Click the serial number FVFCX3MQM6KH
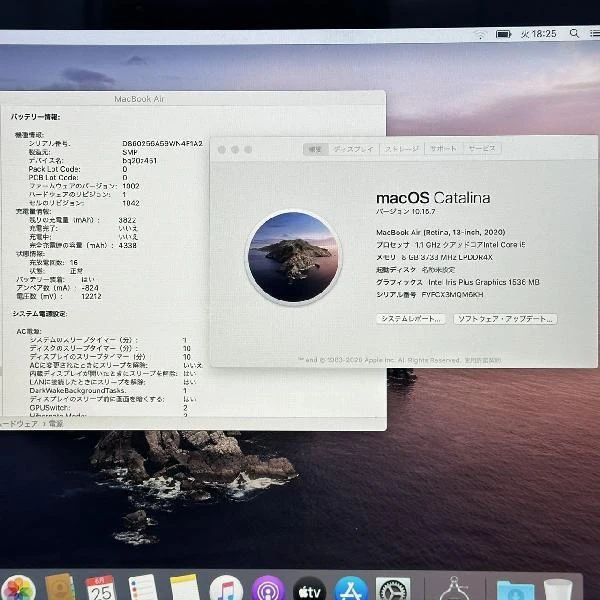This screenshot has height=600, width=600. (452, 295)
